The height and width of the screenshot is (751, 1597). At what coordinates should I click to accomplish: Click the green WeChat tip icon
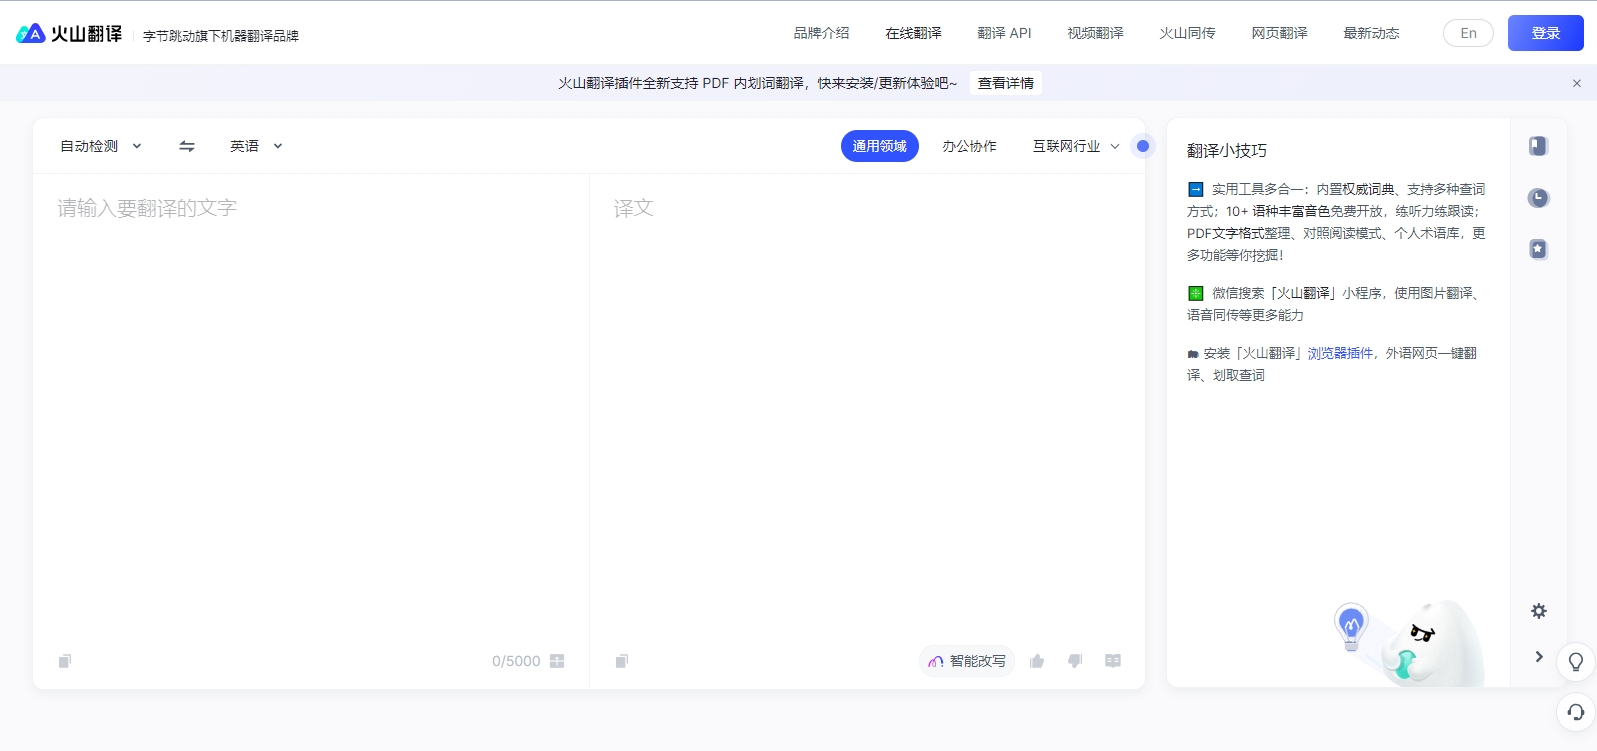click(x=1195, y=293)
